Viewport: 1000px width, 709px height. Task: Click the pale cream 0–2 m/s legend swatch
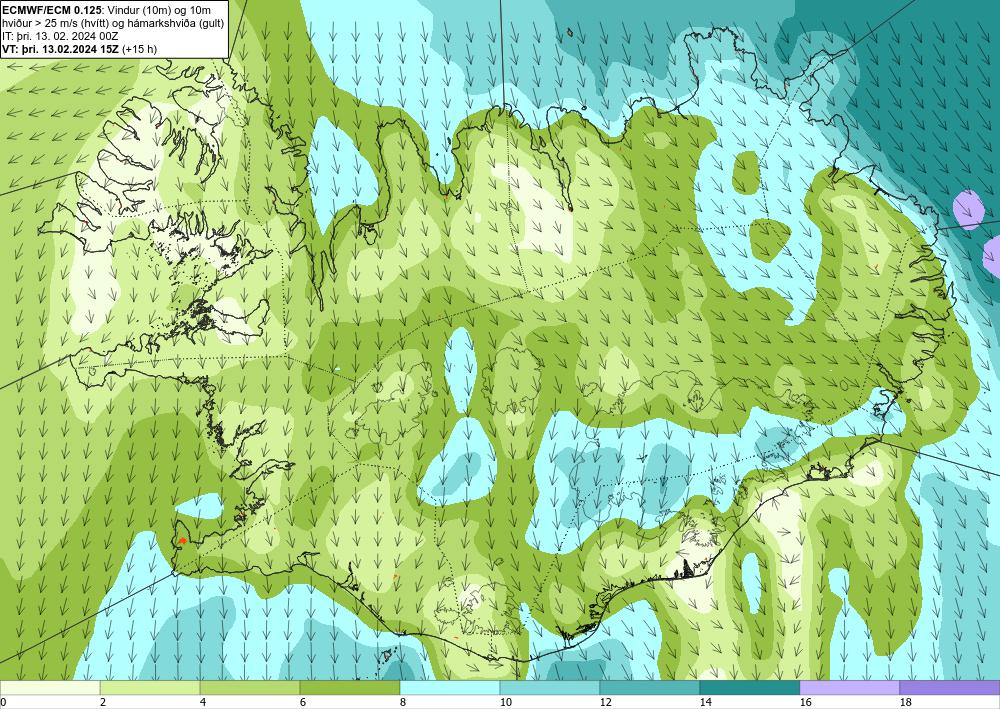(50, 687)
